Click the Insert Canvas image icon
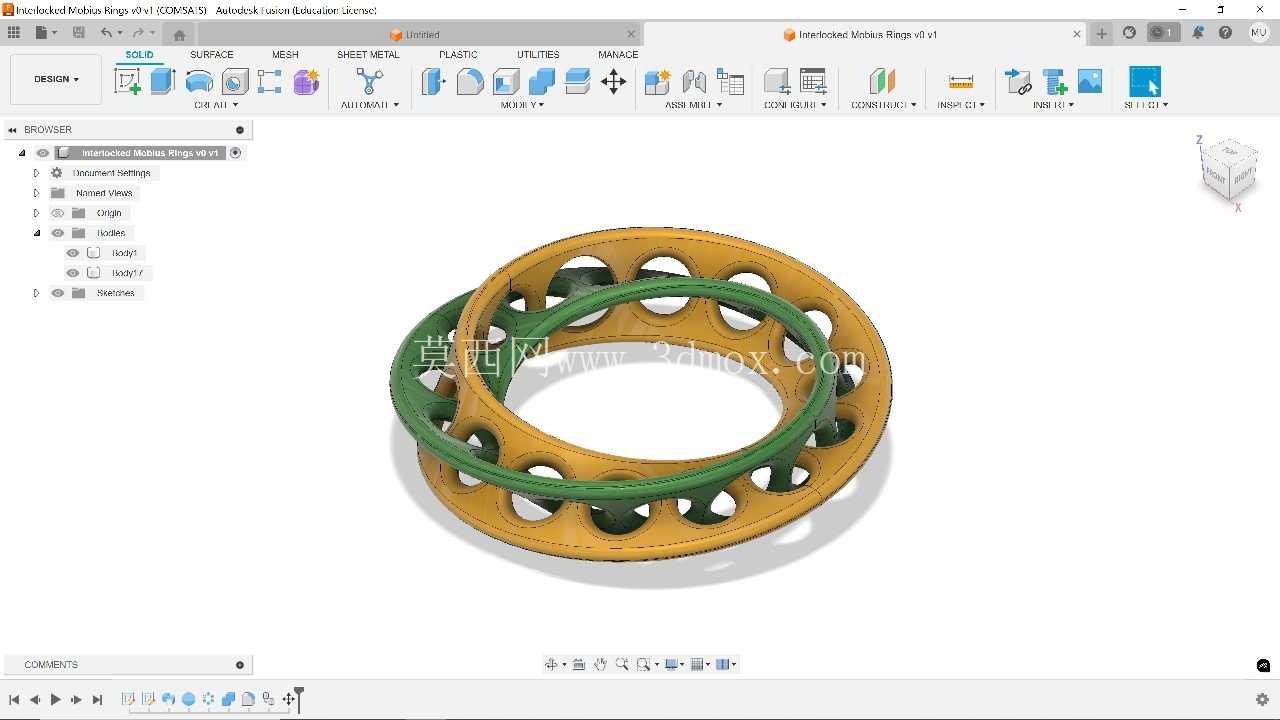This screenshot has height=720, width=1280. pos(1090,81)
